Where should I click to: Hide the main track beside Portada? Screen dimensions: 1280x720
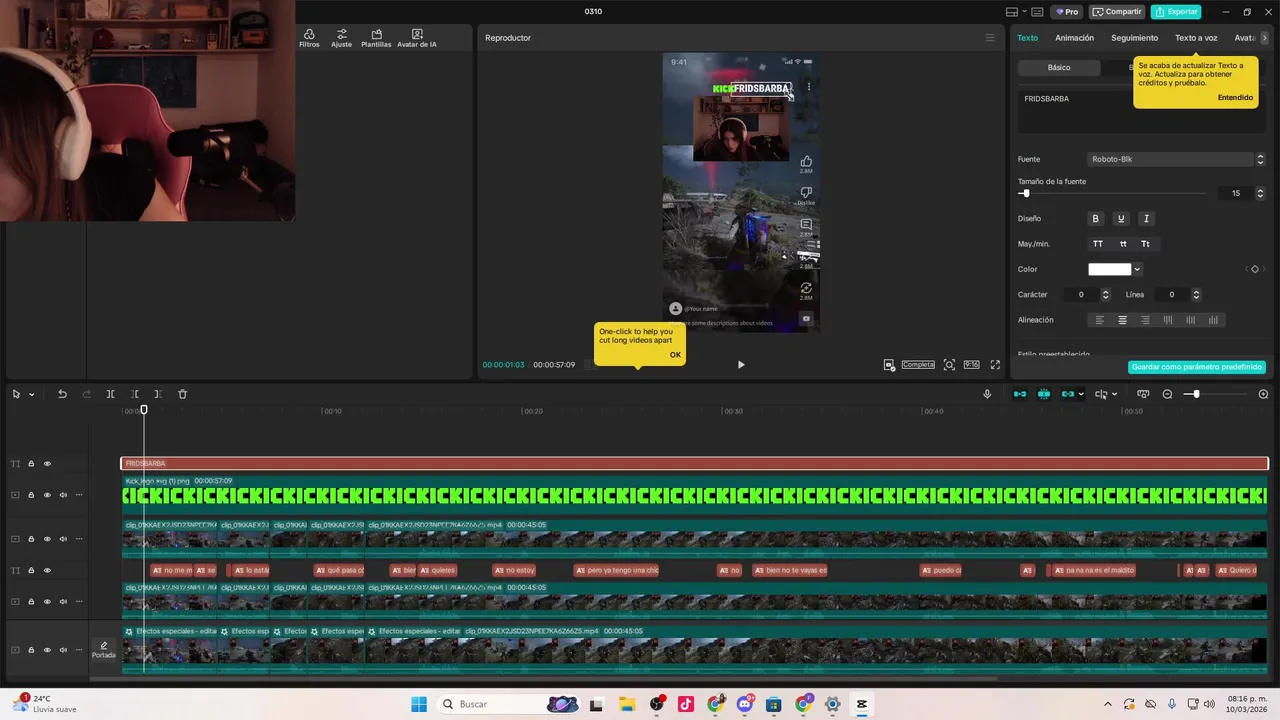(x=47, y=650)
